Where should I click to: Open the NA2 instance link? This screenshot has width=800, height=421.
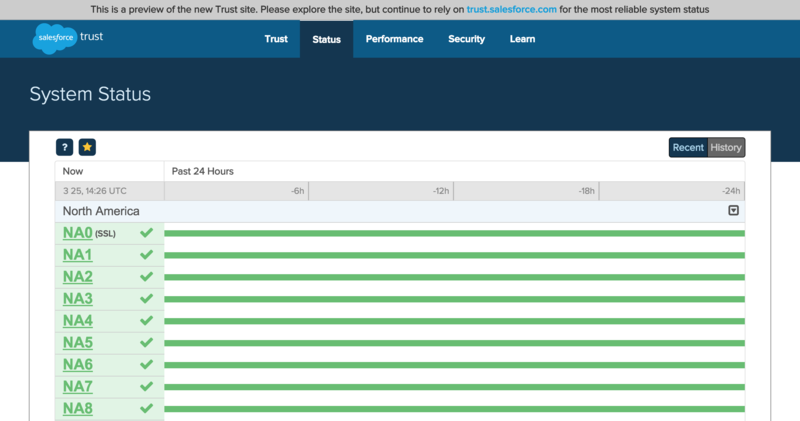point(78,277)
